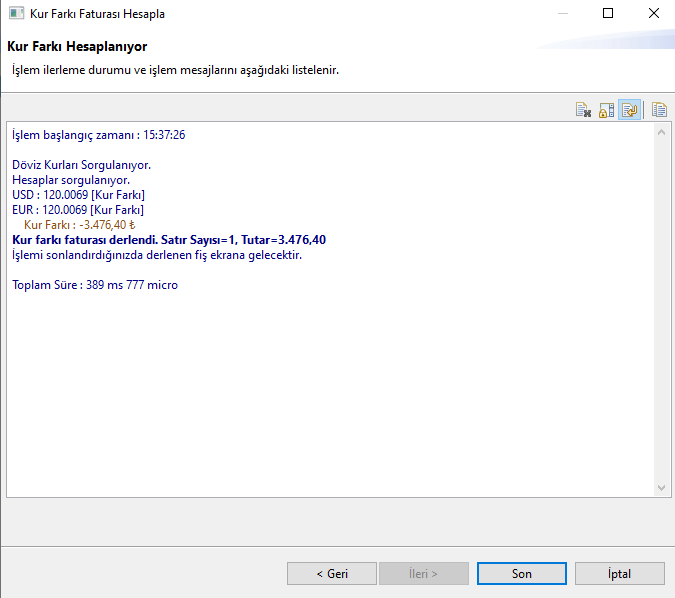
Task: Click the İleri button
Action: (x=423, y=574)
